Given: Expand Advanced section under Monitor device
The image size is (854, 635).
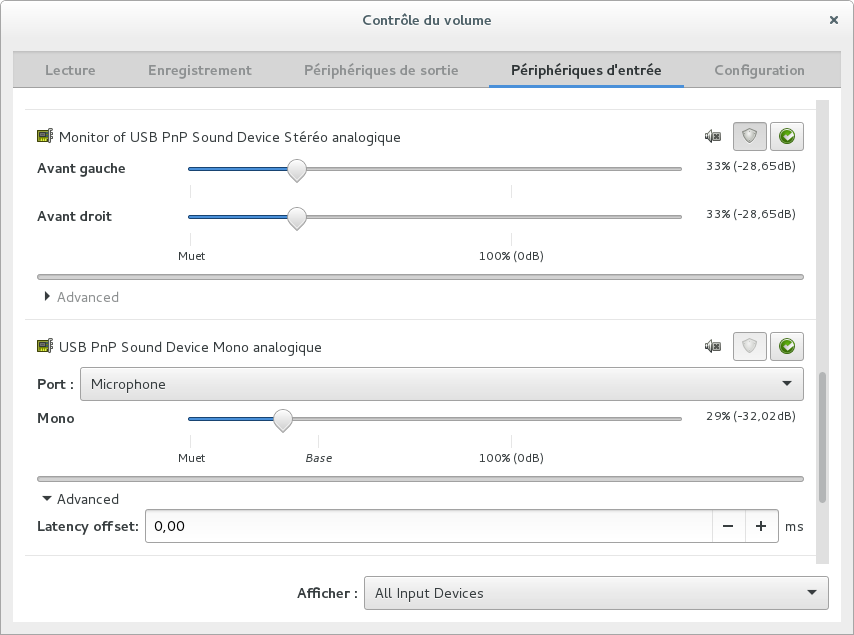Looking at the screenshot, I should click(81, 297).
